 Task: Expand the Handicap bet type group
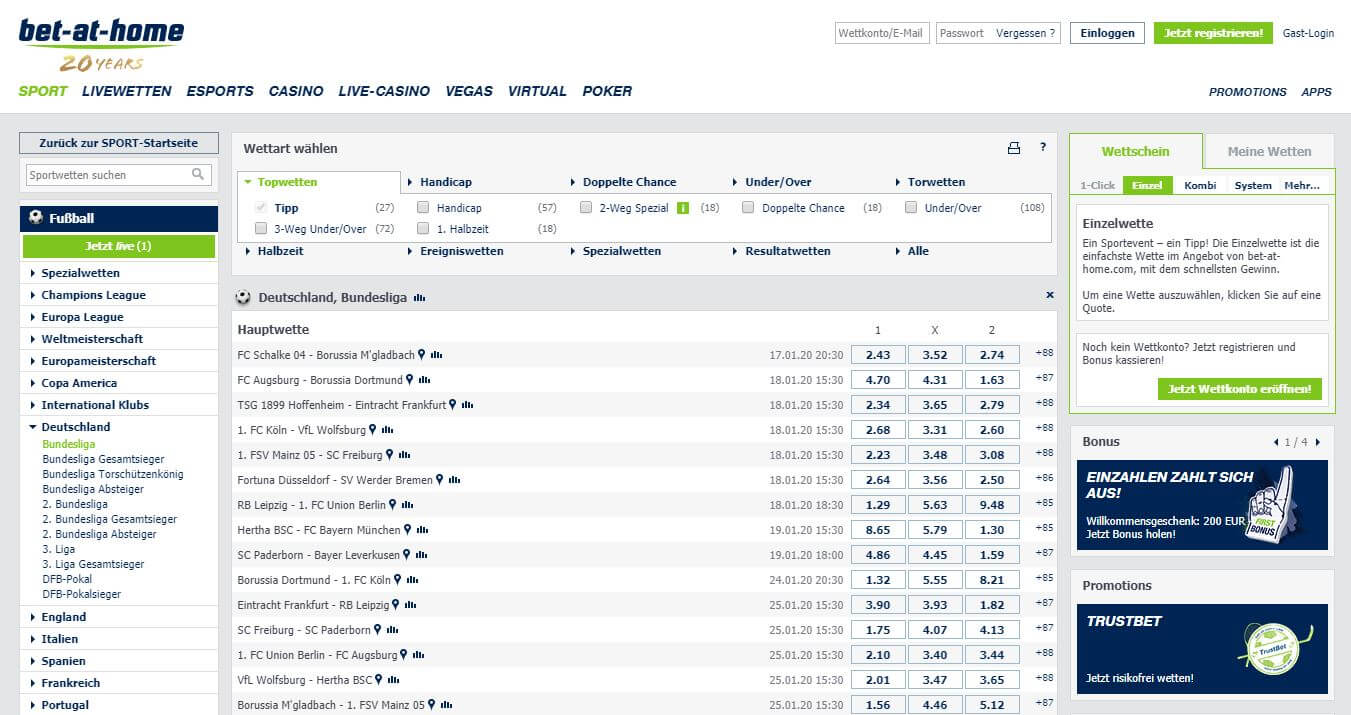(x=440, y=182)
